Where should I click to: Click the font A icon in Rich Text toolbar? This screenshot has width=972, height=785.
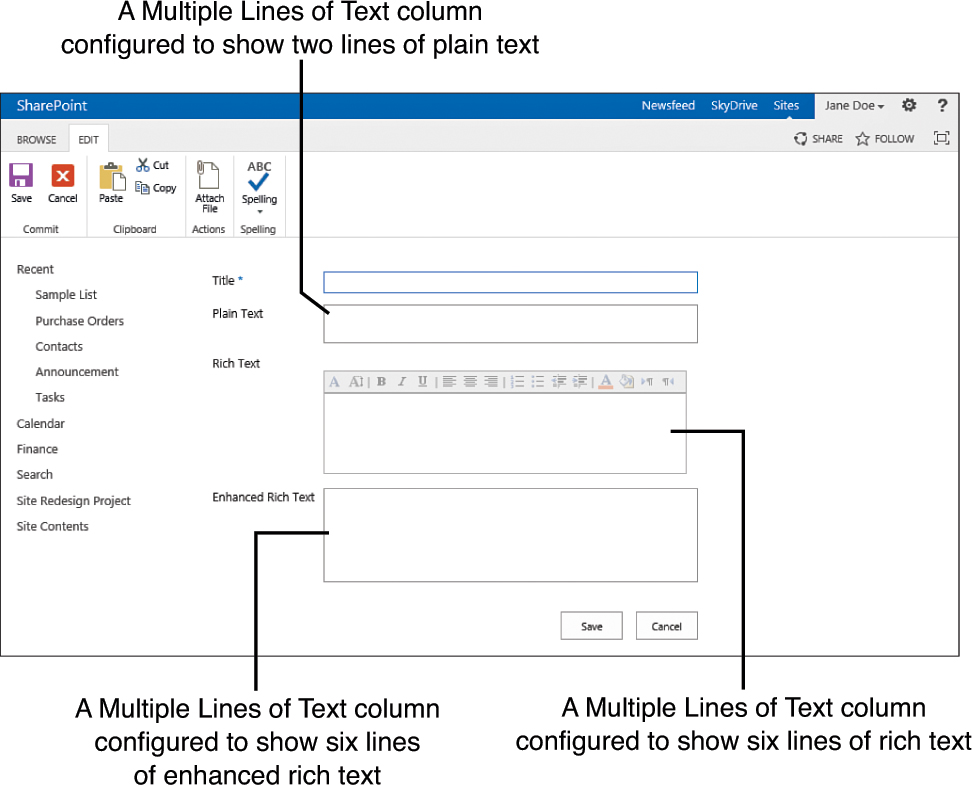334,381
